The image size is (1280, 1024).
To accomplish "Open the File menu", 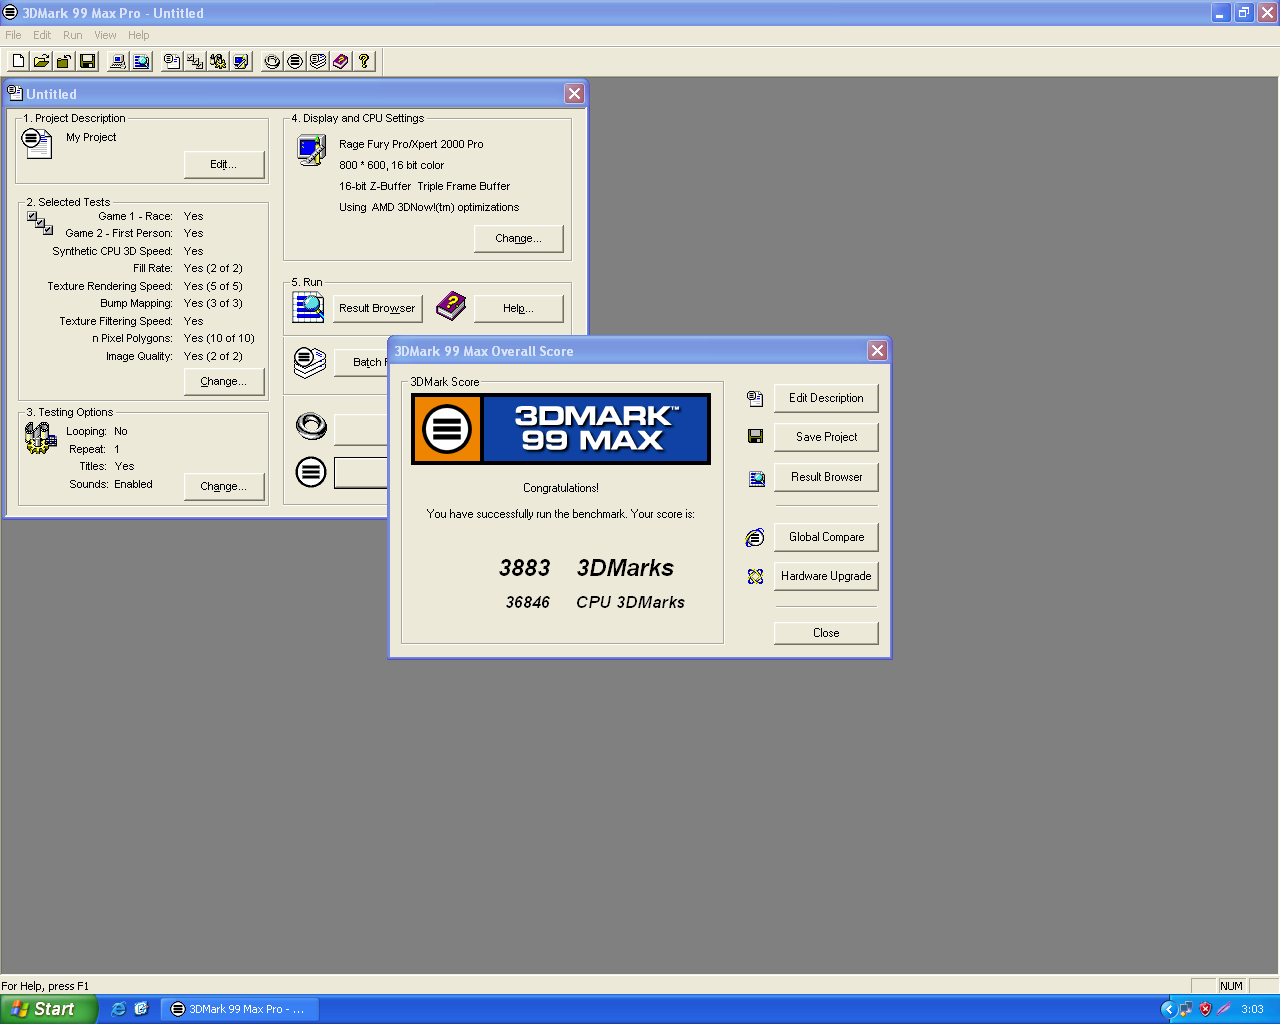I will [13, 35].
